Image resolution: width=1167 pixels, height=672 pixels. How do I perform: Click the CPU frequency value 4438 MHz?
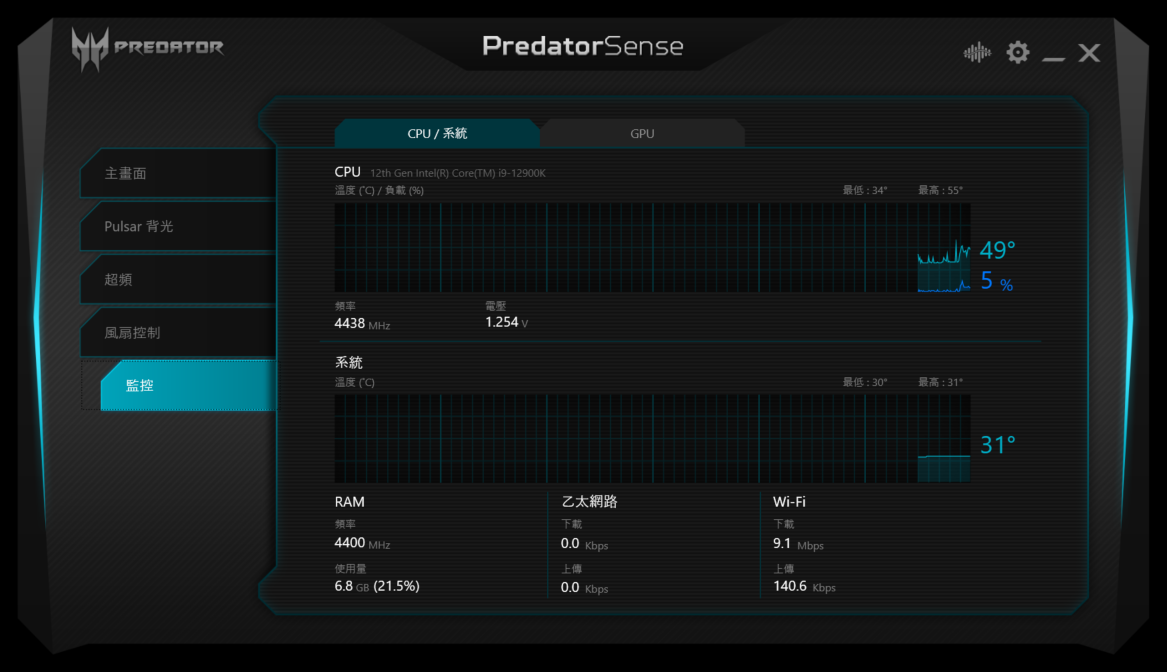362,324
